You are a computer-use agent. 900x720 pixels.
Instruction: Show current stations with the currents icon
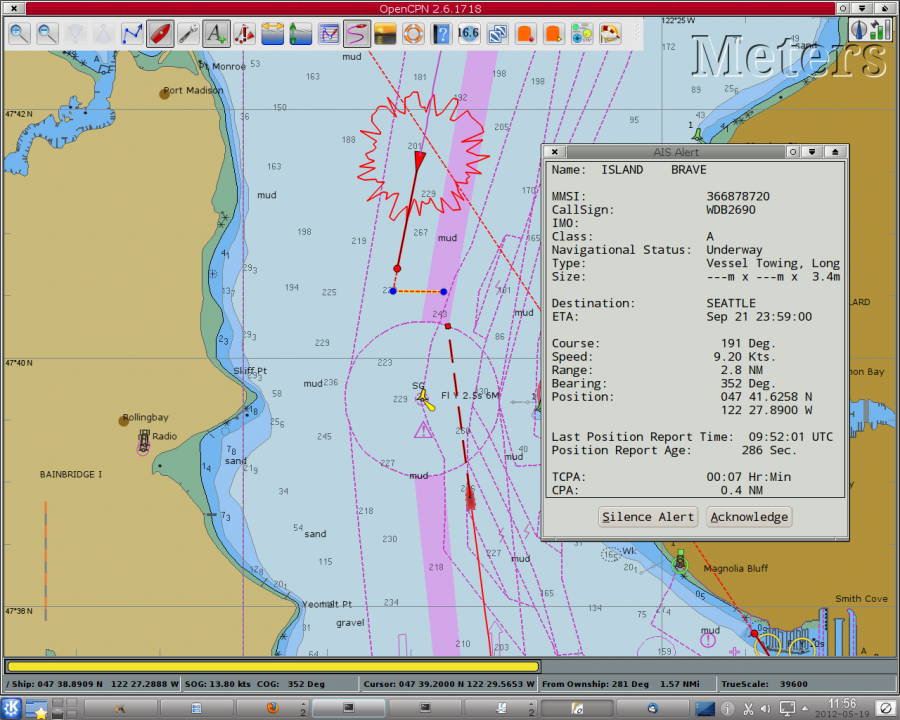[273, 33]
